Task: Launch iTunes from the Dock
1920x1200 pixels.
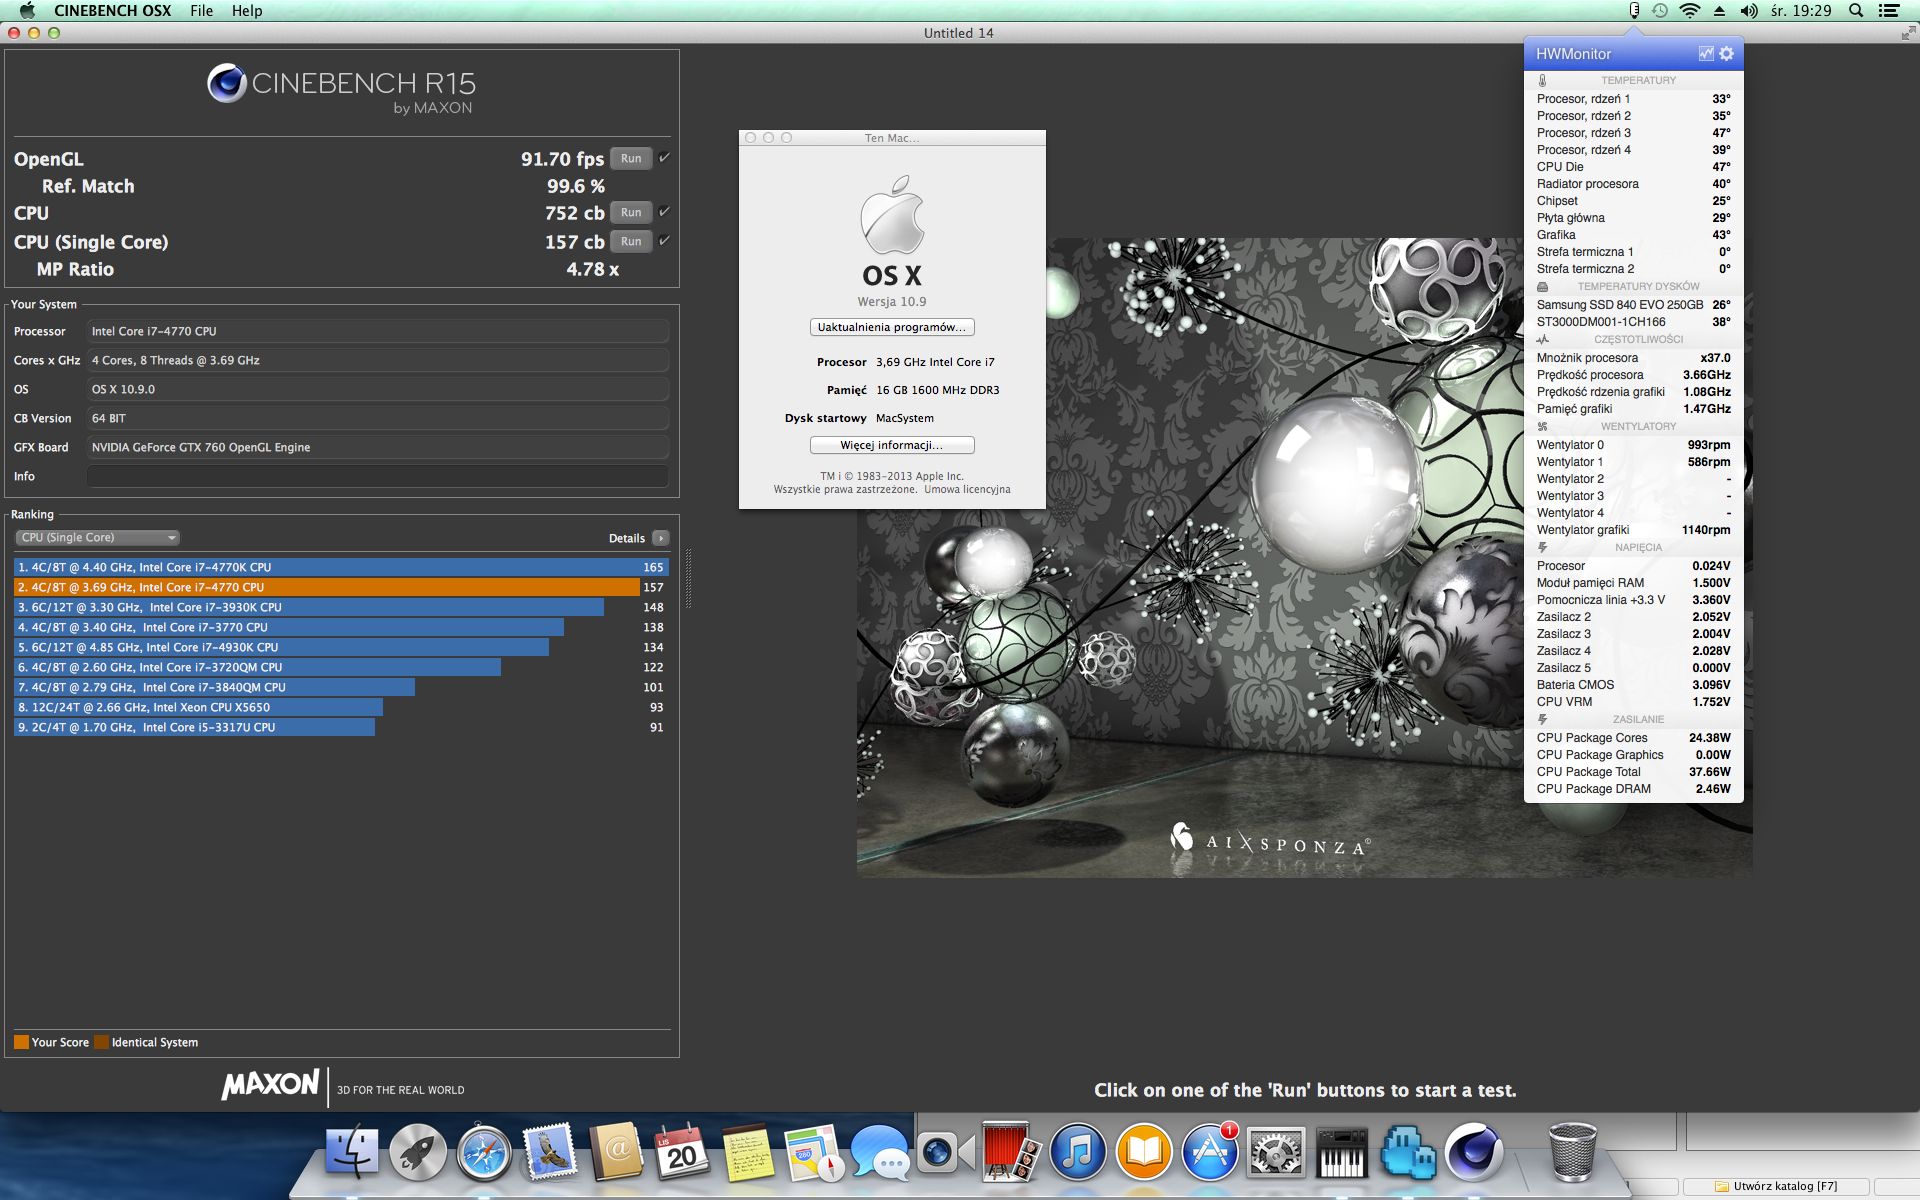Action: click(x=1078, y=1152)
